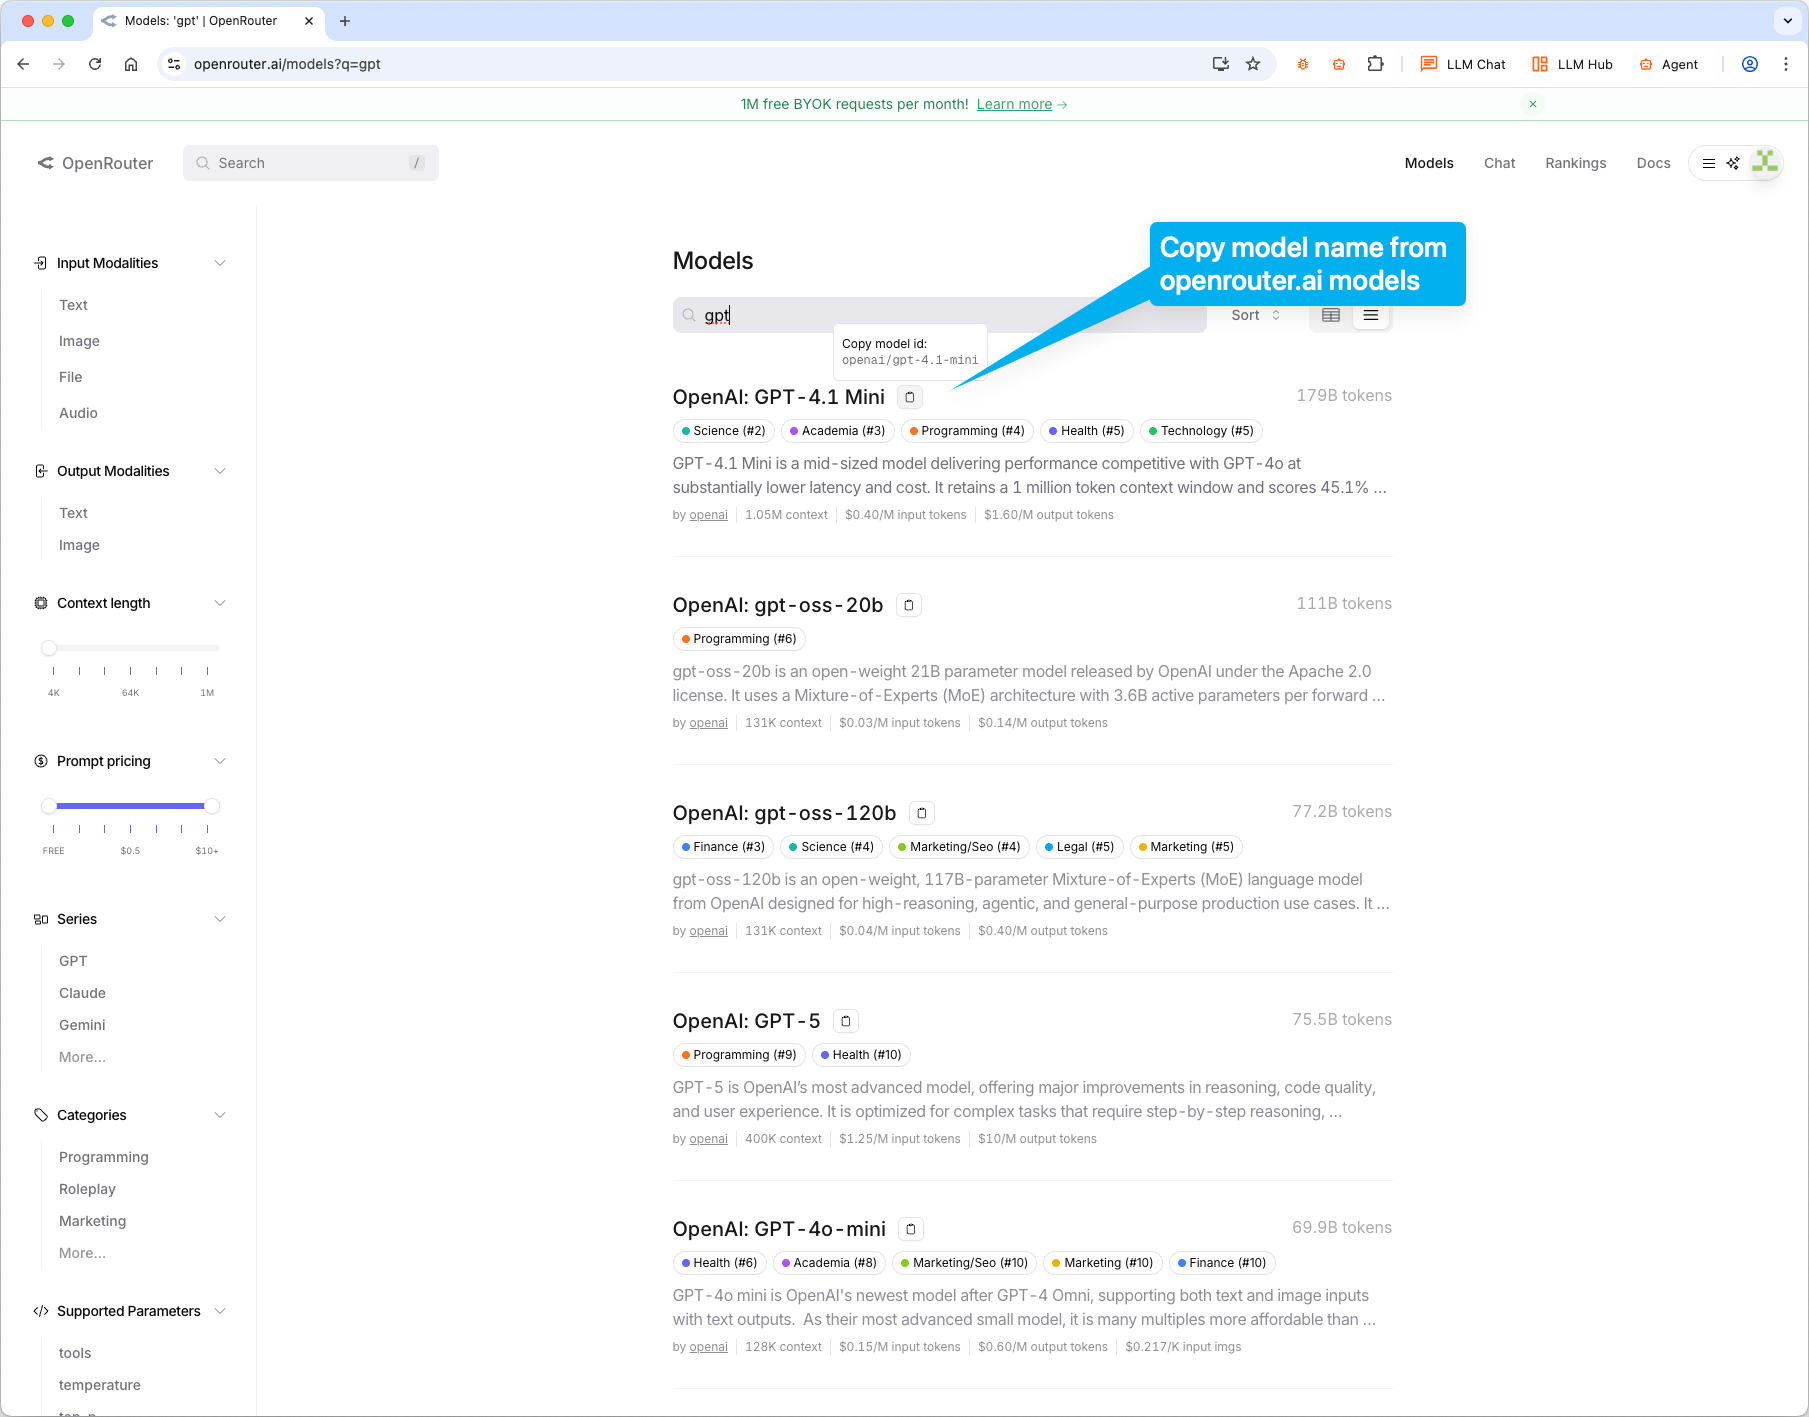
Task: Go to the Docs page
Action: pyautogui.click(x=1653, y=163)
